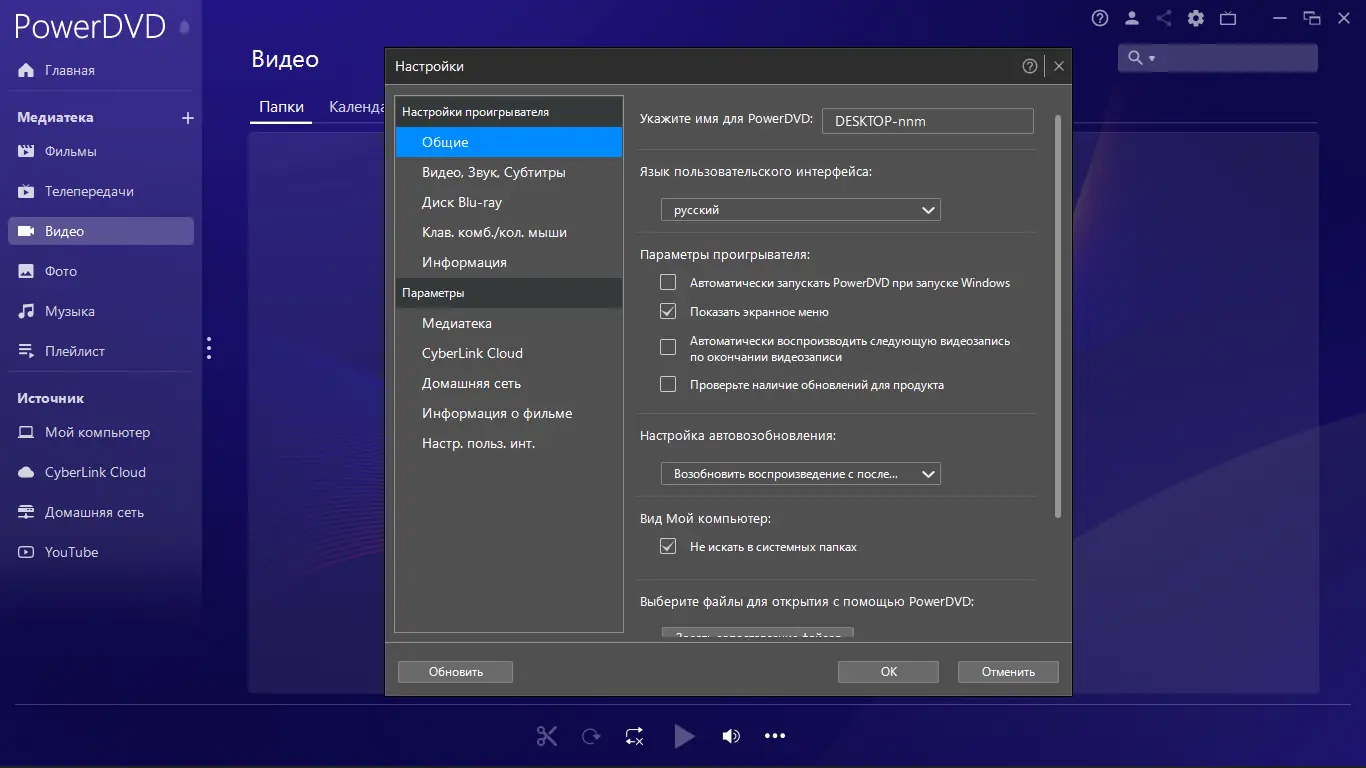
Task: Select Видео, Звук, Субтитры category
Action: 509,172
